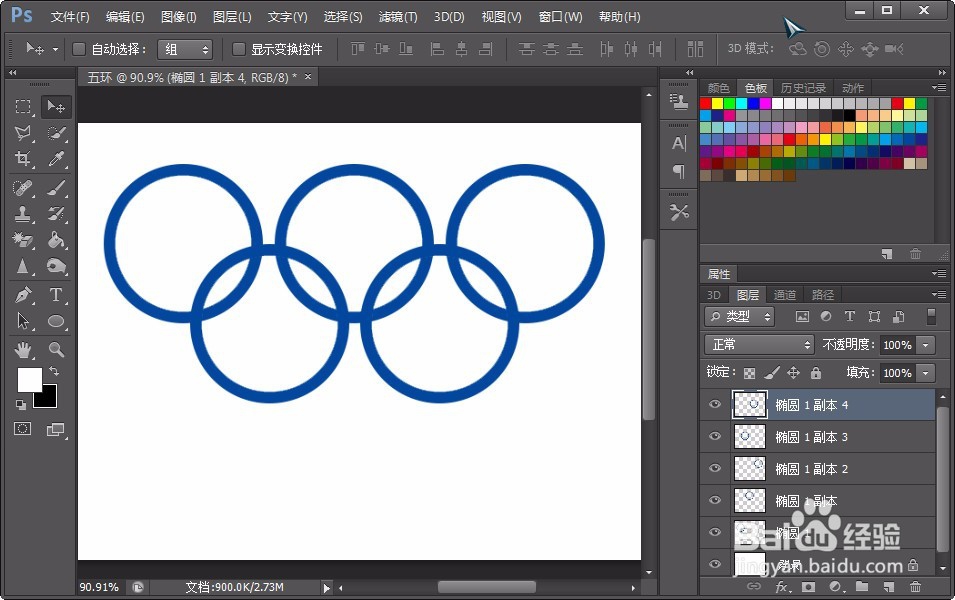This screenshot has height=600, width=955.
Task: Click the background color swatch
Action: [49, 400]
